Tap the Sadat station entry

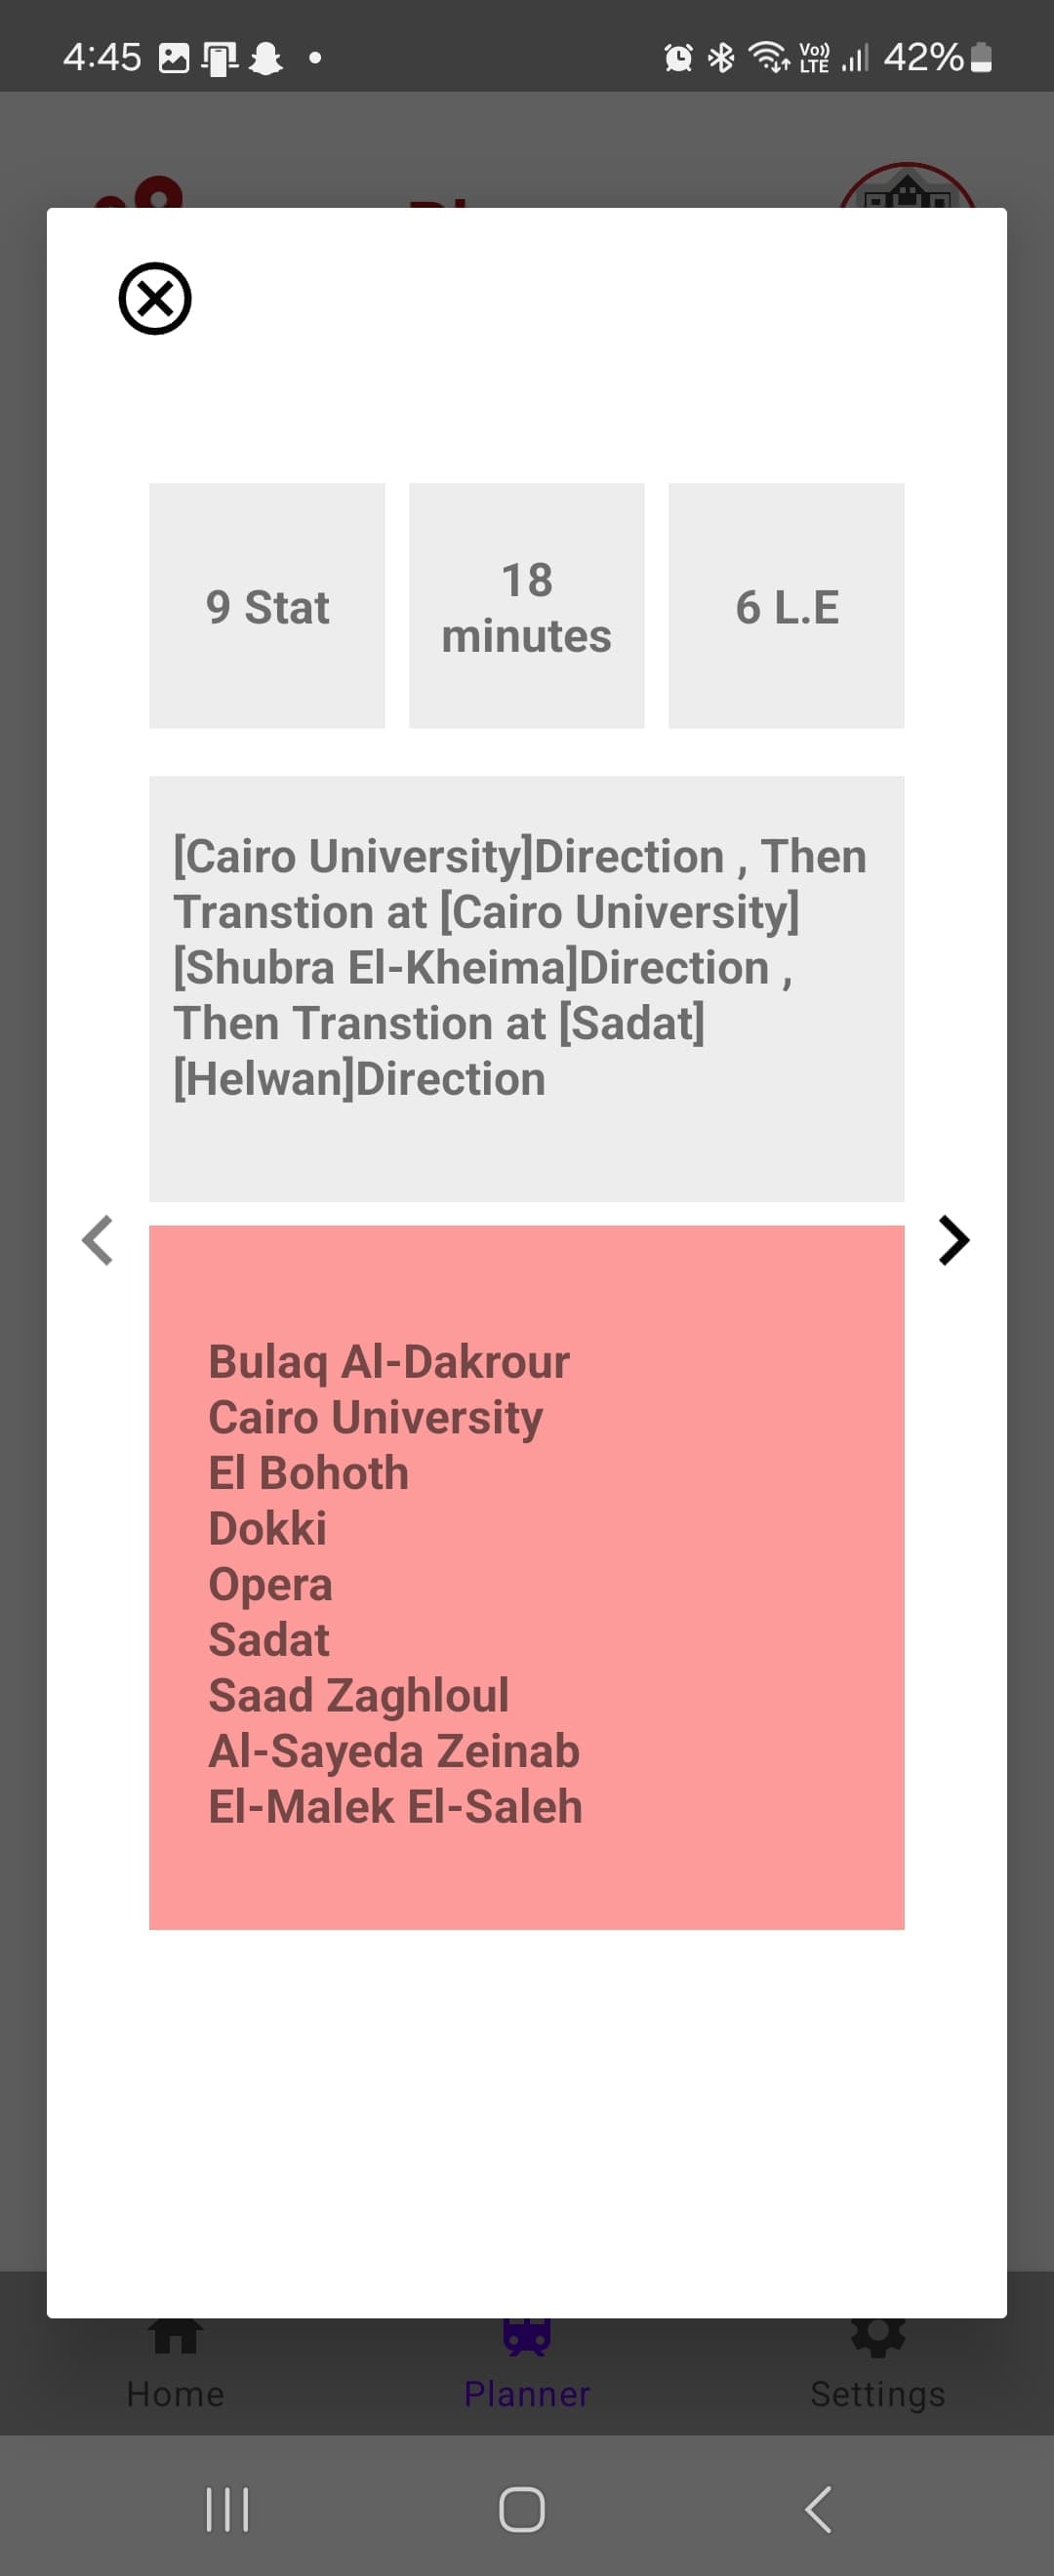(x=267, y=1638)
